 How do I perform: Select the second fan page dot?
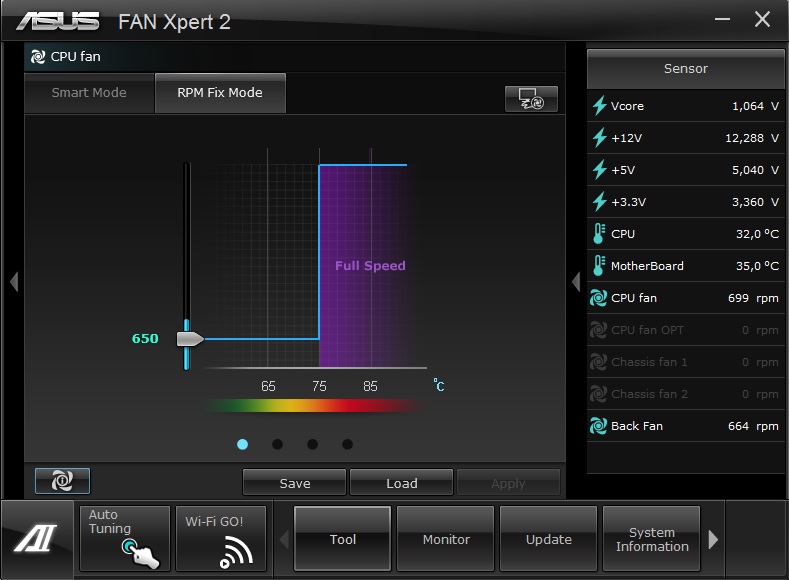277,444
